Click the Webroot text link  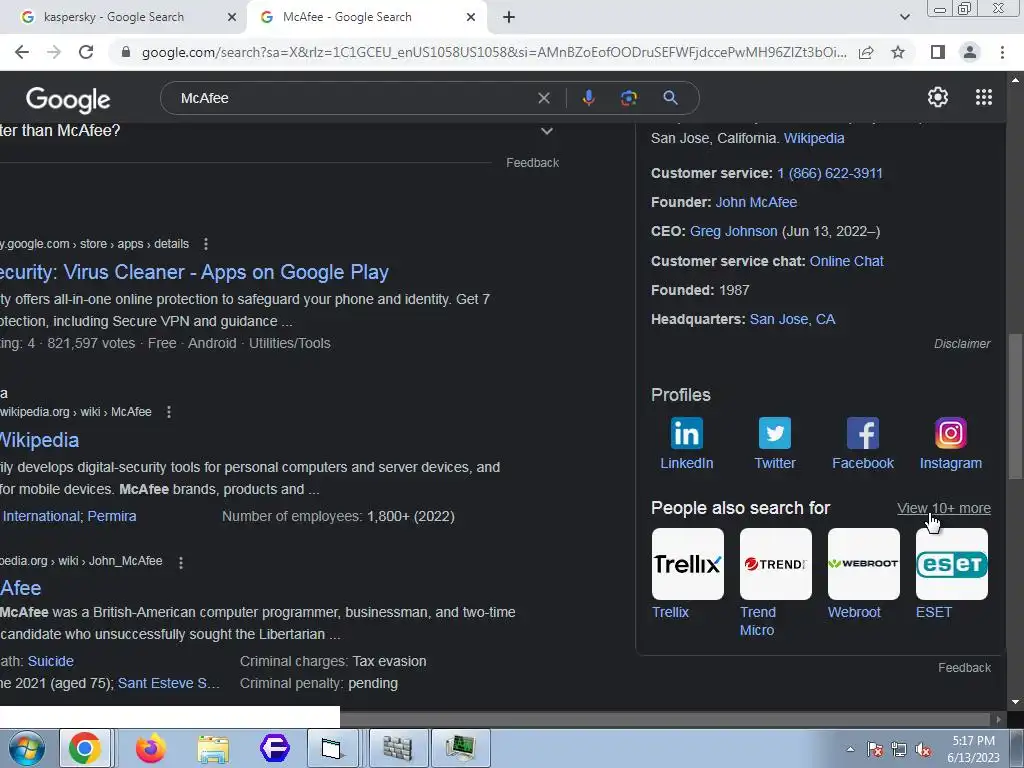(x=854, y=613)
